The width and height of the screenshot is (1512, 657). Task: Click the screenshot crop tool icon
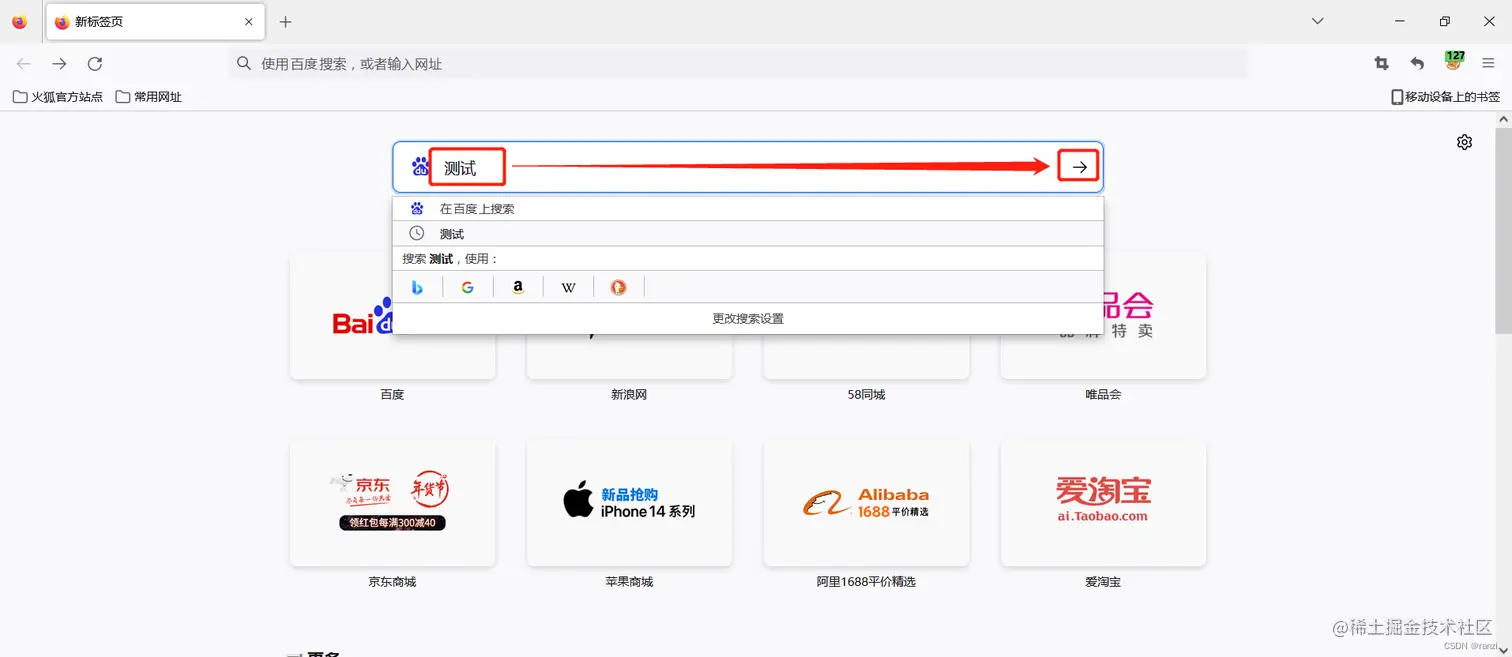pyautogui.click(x=1382, y=64)
